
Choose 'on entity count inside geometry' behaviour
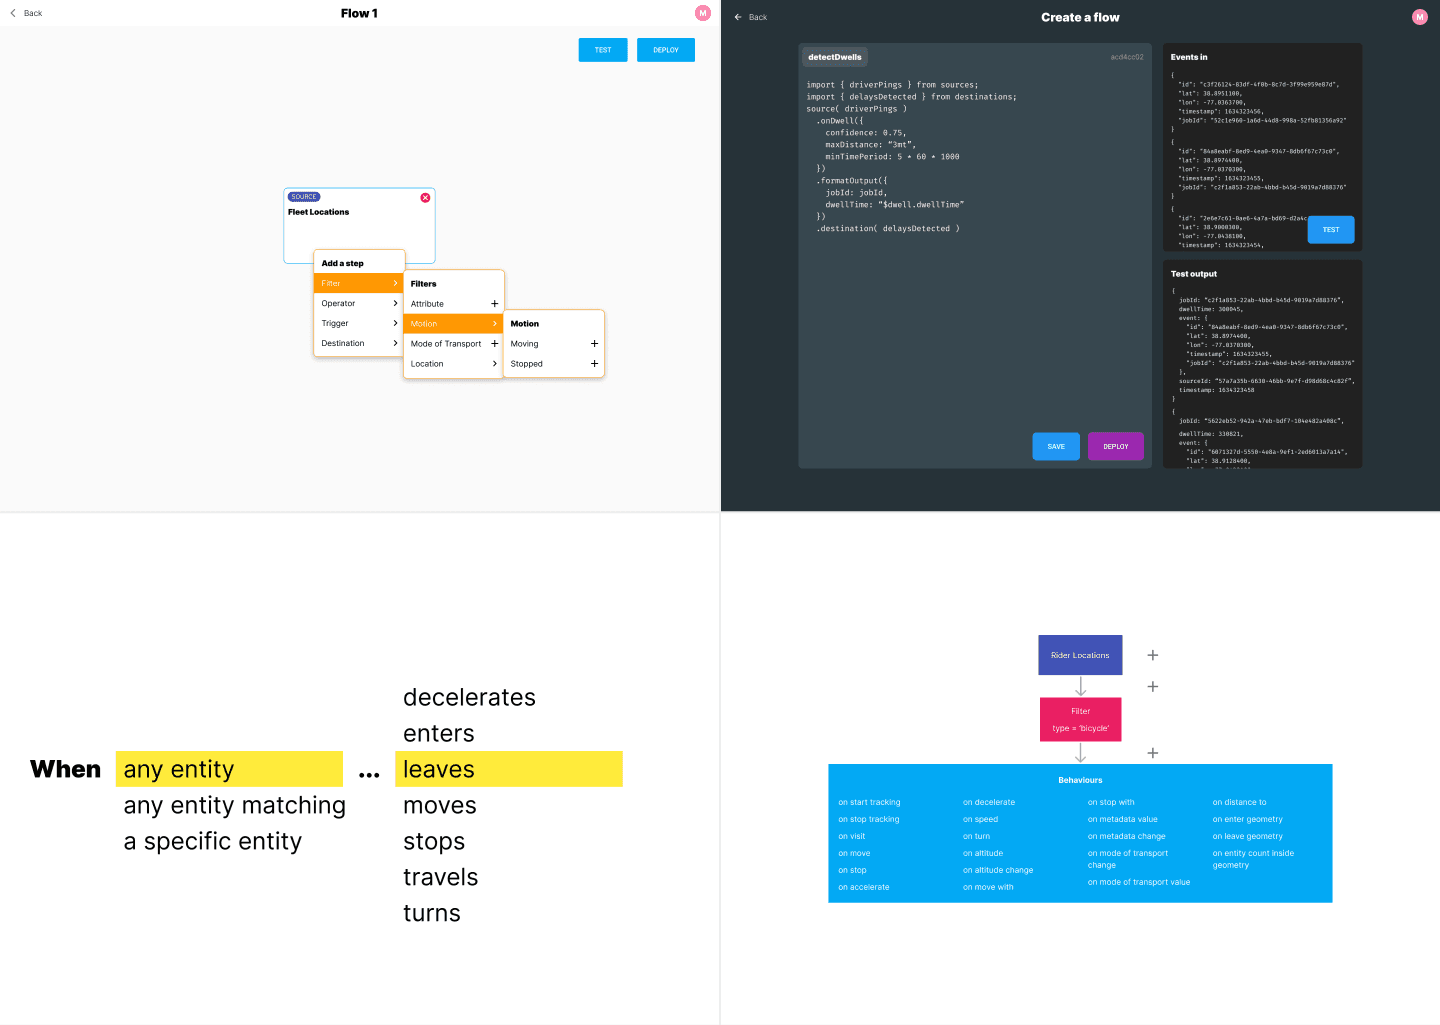(1253, 859)
